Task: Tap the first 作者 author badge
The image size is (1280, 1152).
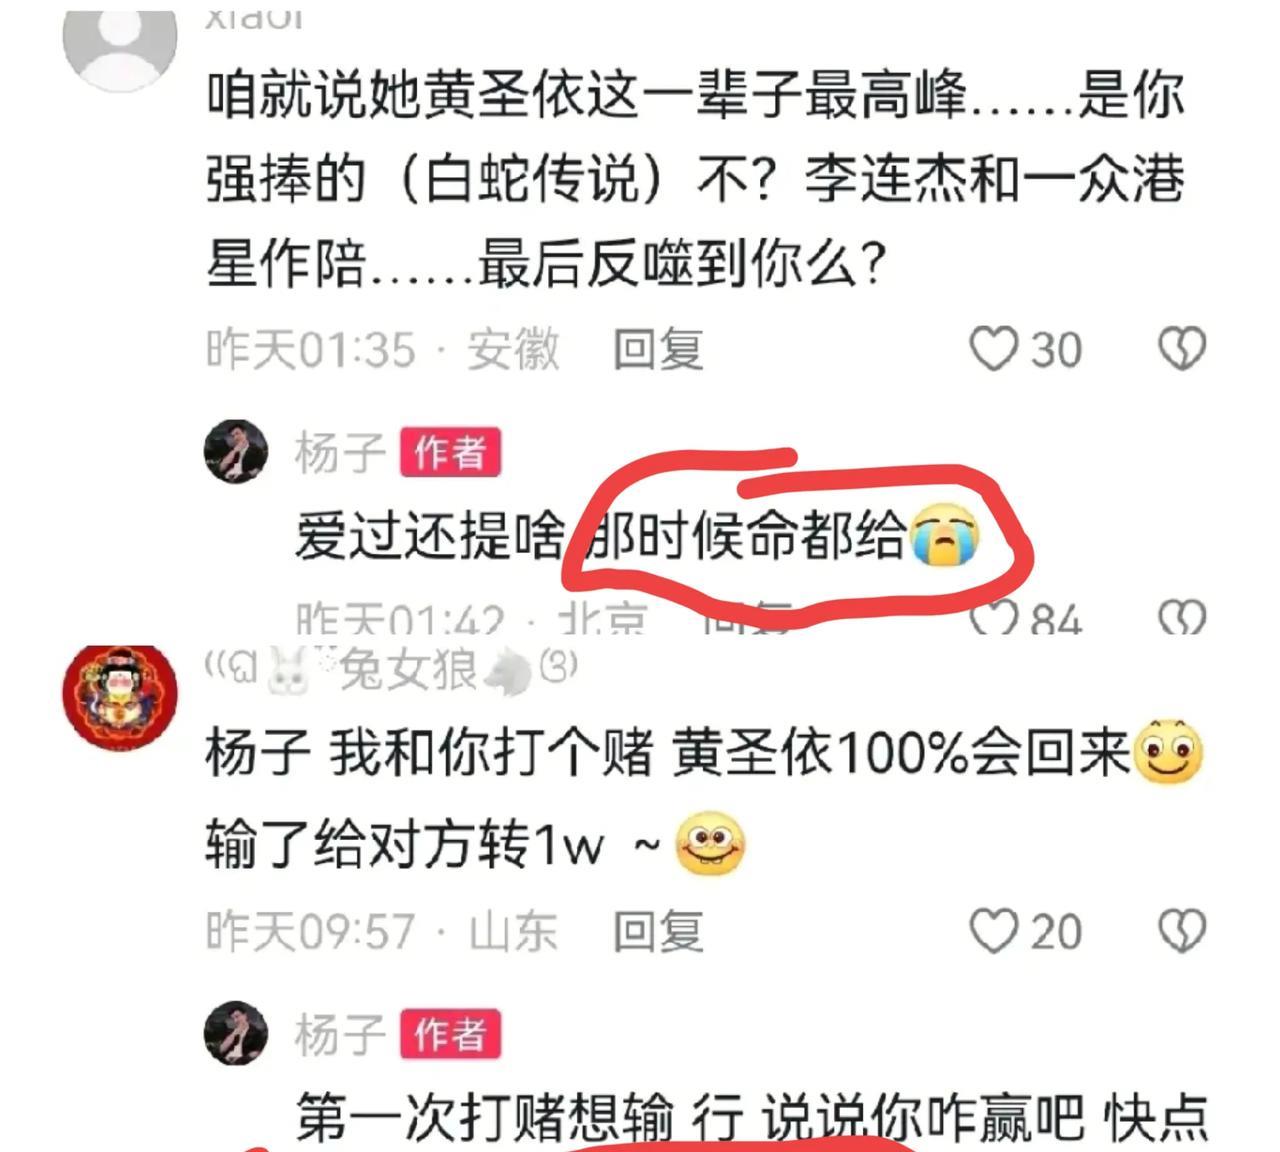Action: tap(450, 453)
